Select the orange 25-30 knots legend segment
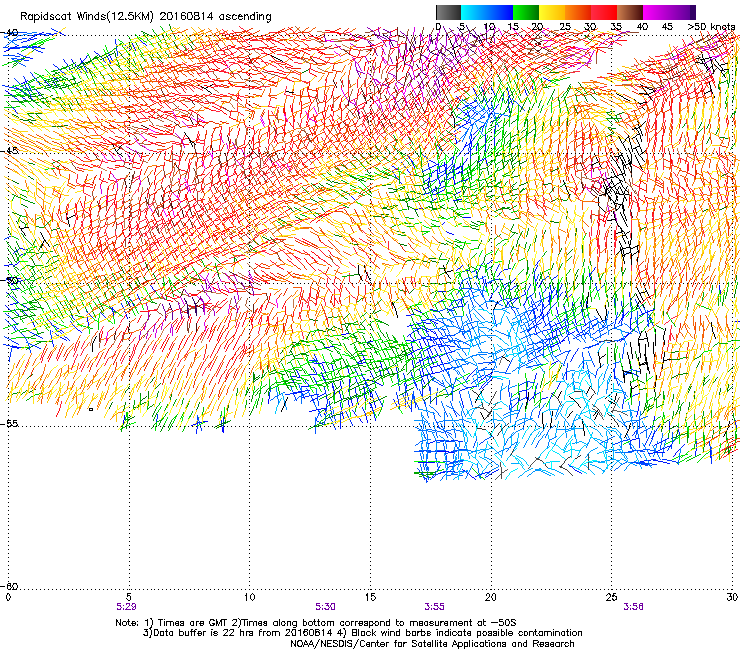The image size is (740, 650). 578,12
